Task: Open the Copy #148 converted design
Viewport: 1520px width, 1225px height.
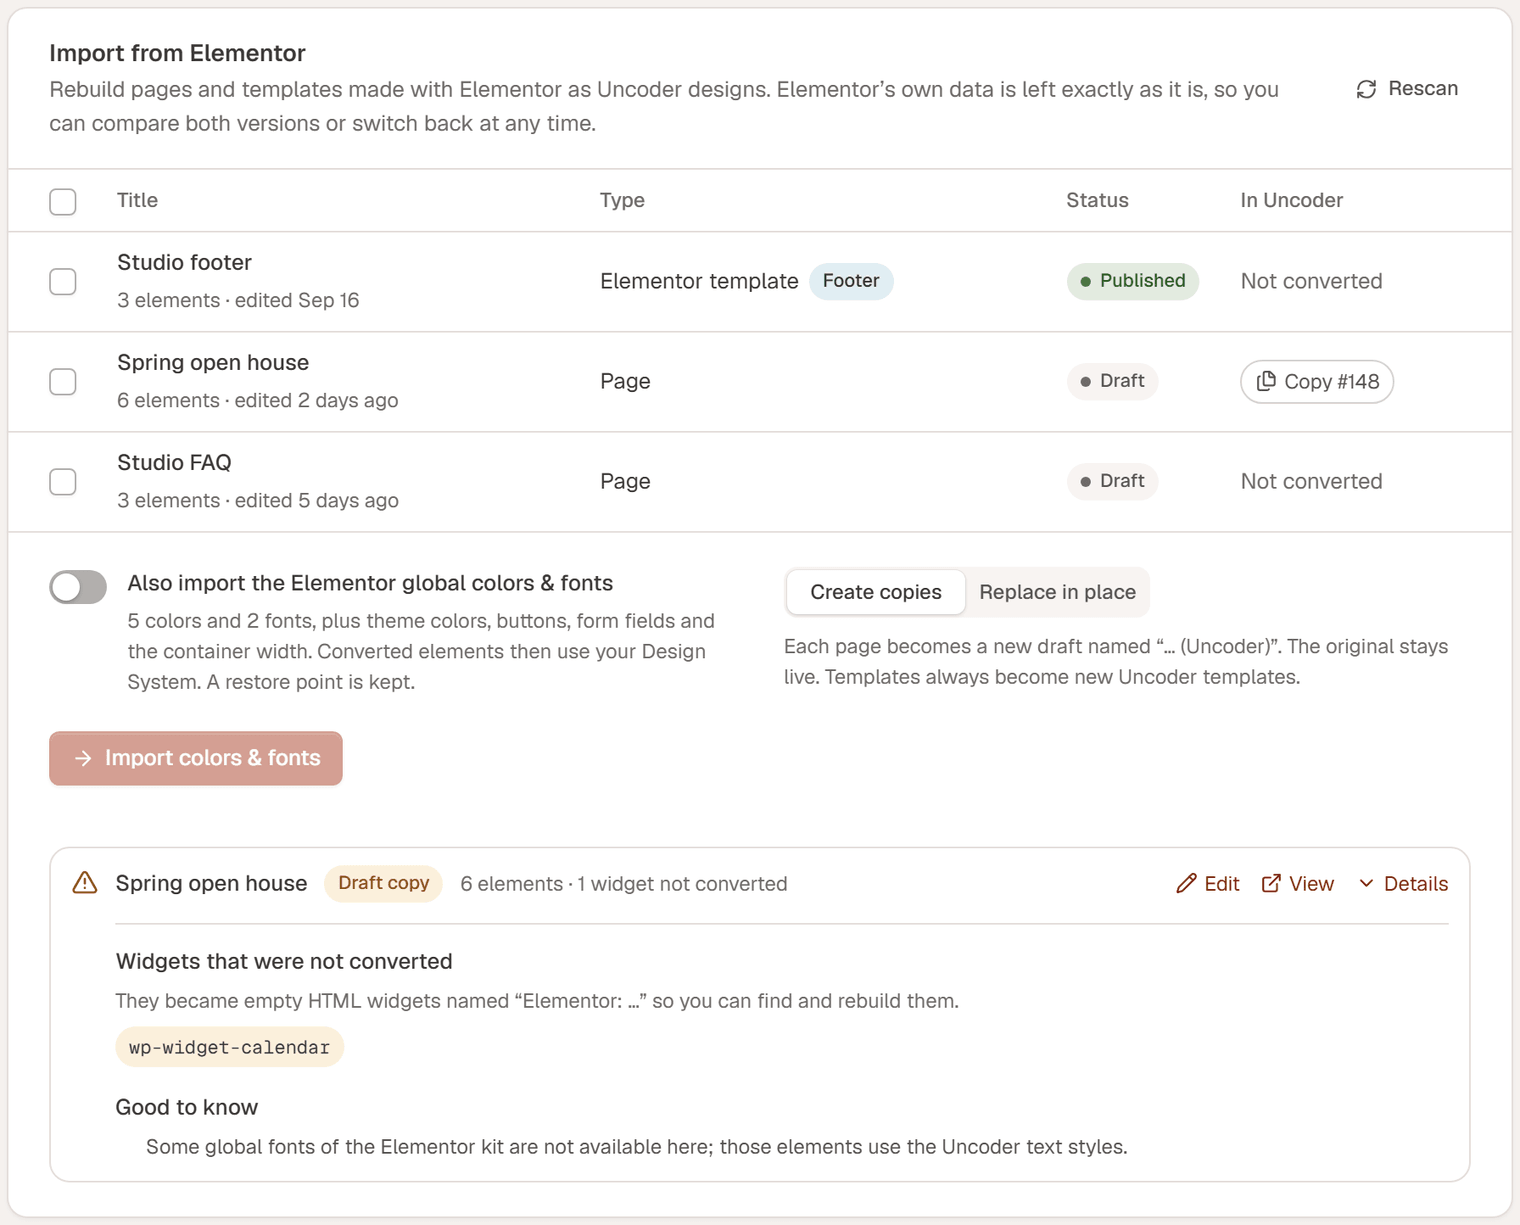Action: point(1317,381)
